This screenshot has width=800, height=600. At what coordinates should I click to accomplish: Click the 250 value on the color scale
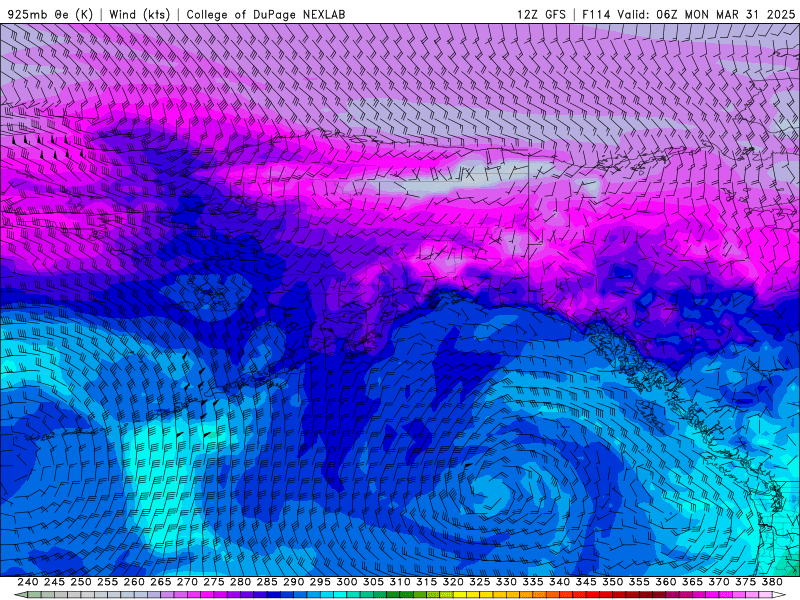pos(81,582)
